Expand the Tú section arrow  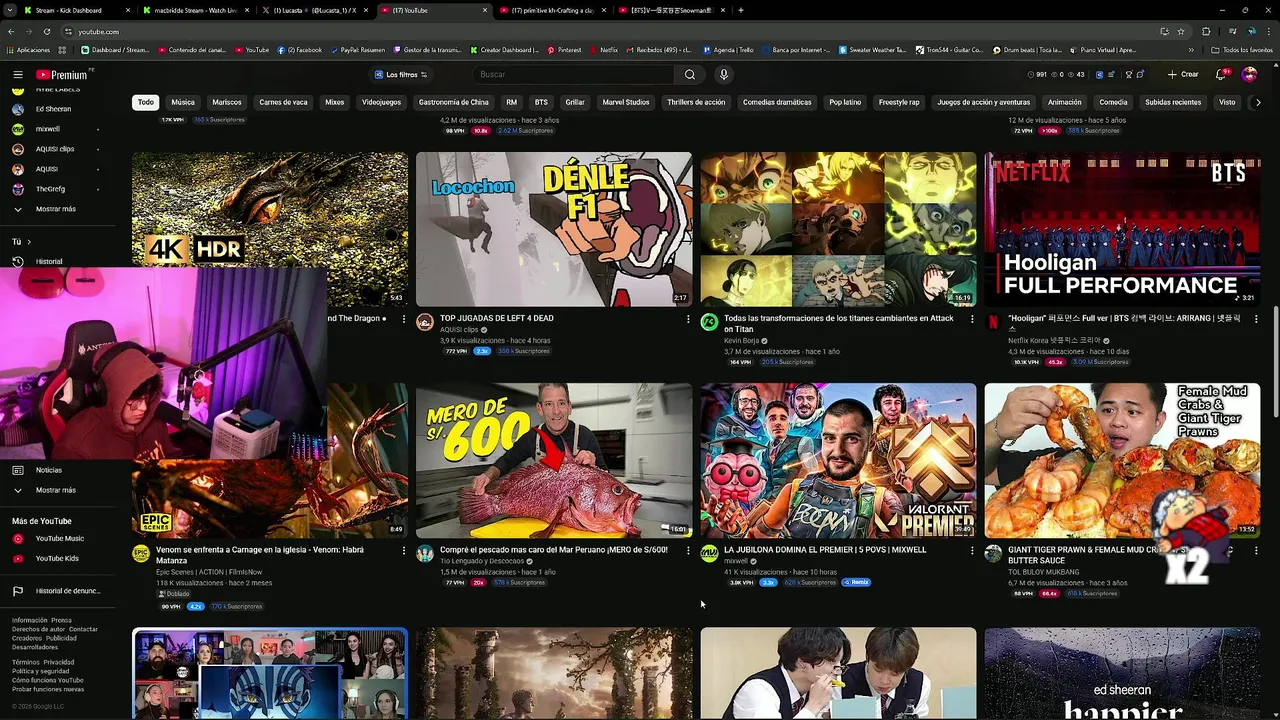pyautogui.click(x=29, y=241)
